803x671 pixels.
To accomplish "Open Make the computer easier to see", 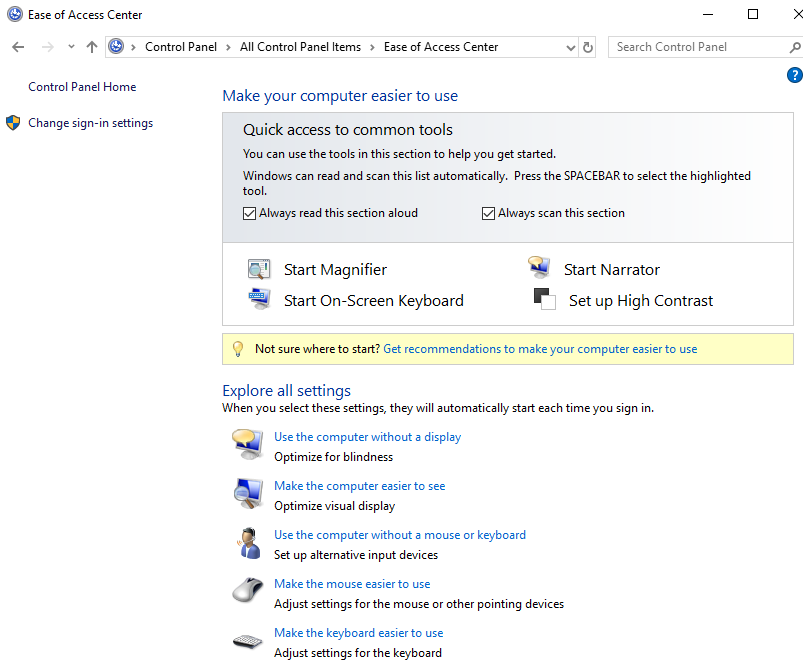I will pyautogui.click(x=360, y=486).
